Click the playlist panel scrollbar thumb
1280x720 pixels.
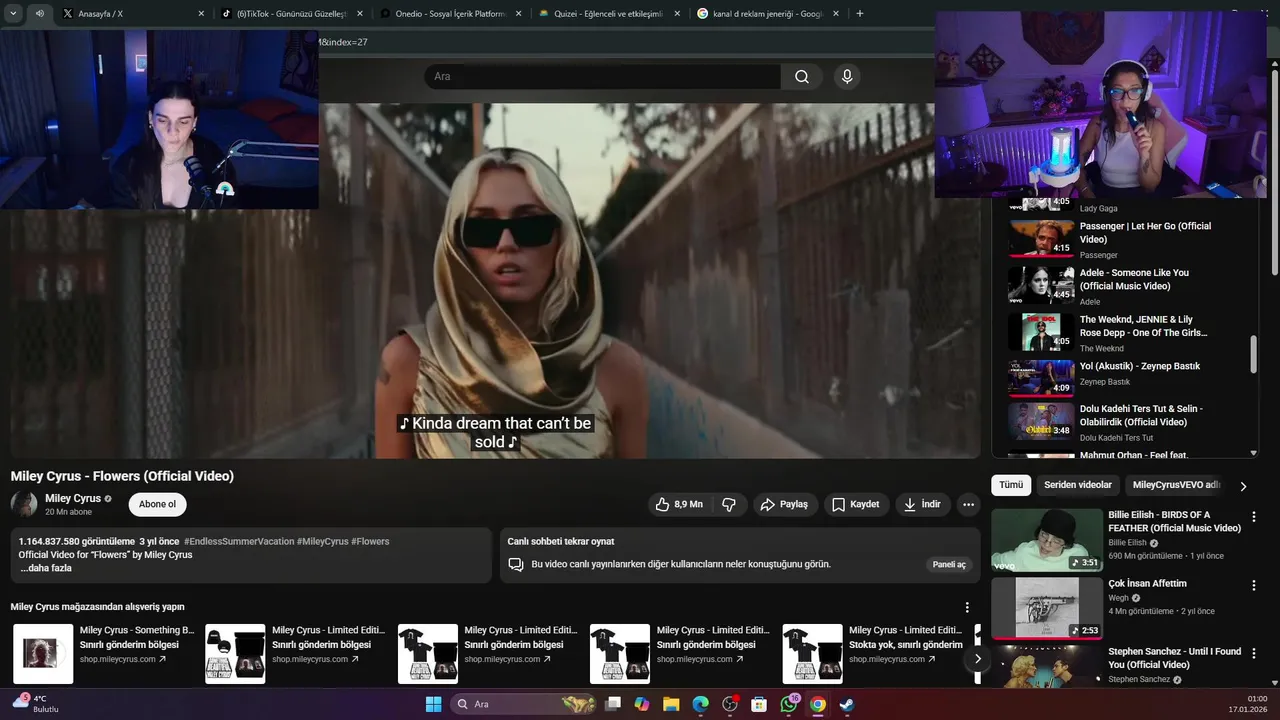tap(1254, 355)
